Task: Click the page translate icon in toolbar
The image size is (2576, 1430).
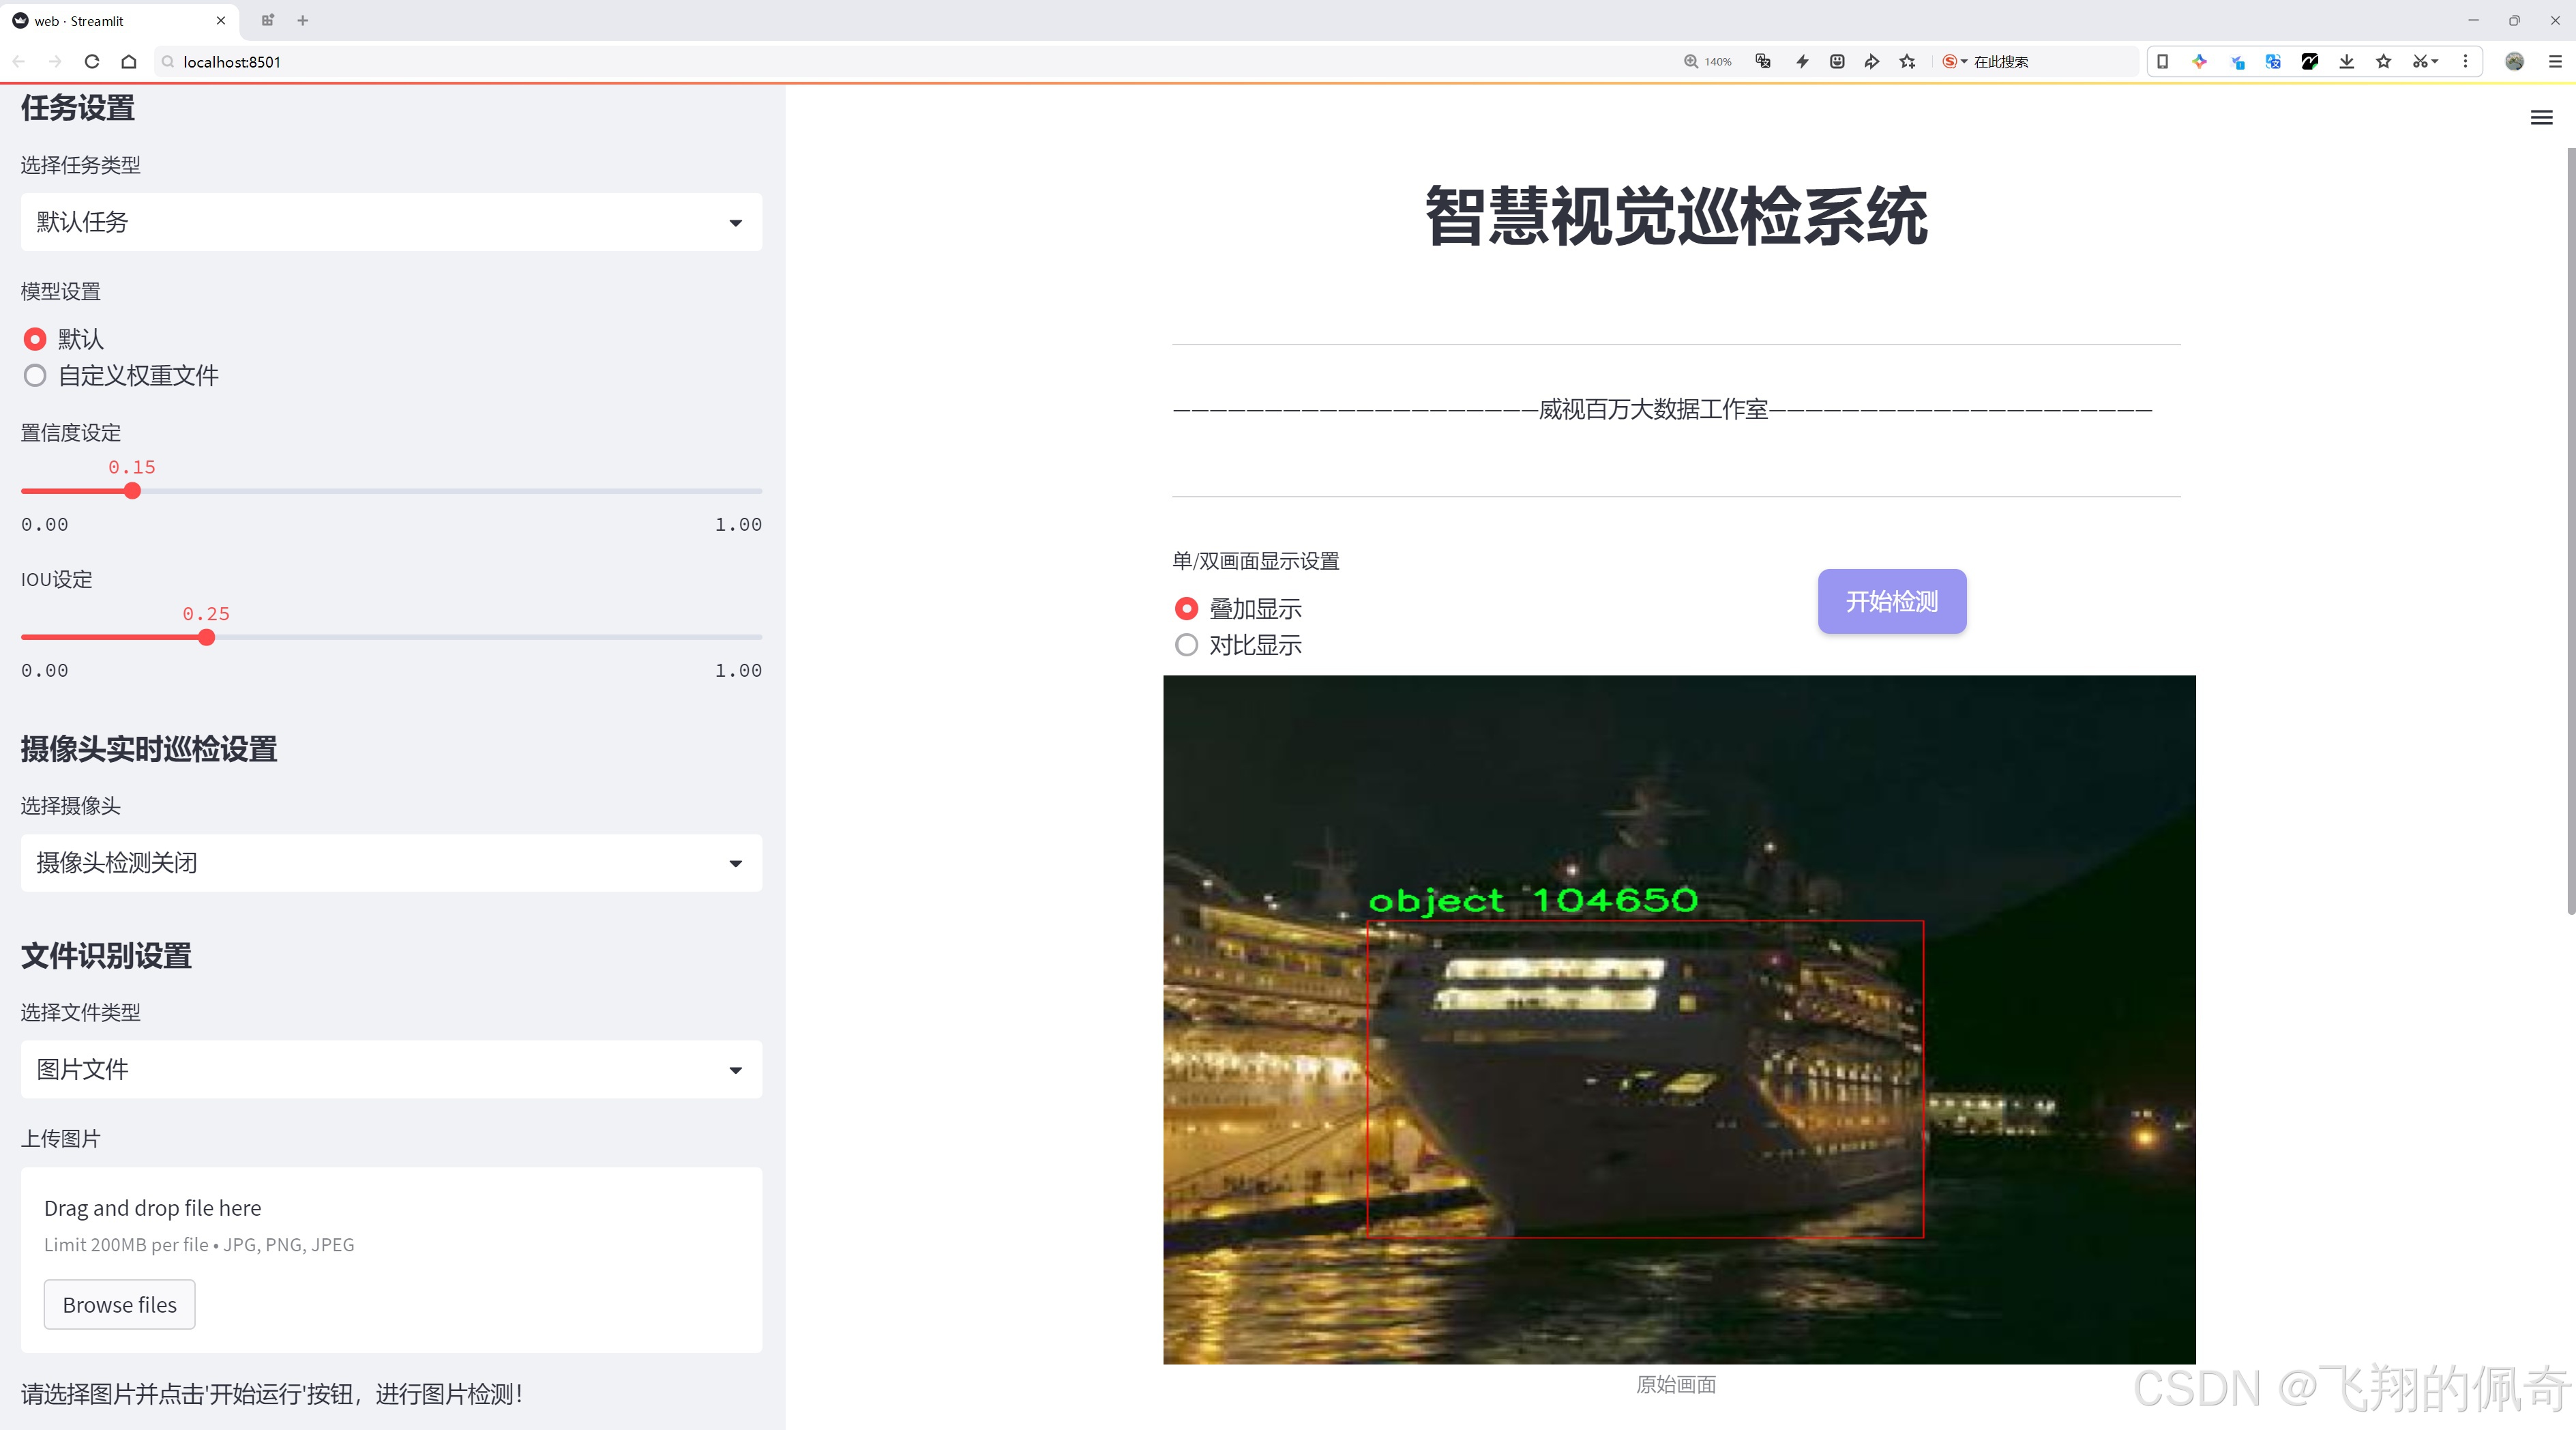Action: click(2272, 61)
